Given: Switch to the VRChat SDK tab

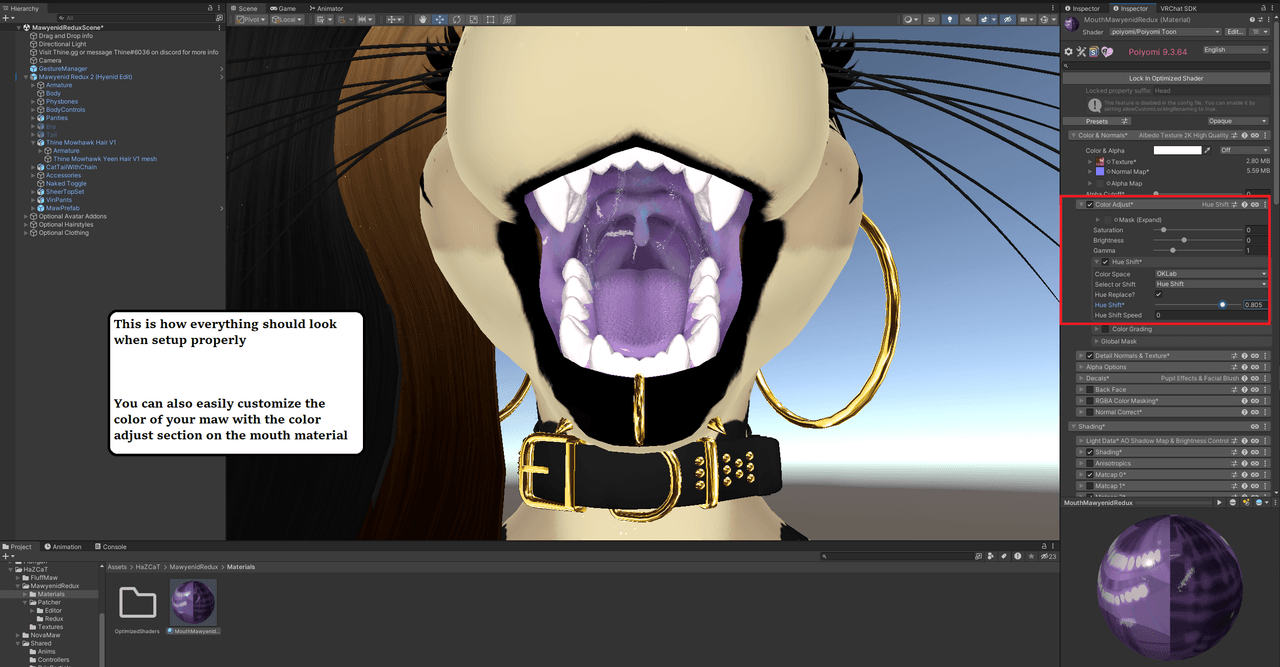Looking at the screenshot, I should tap(1176, 8).
